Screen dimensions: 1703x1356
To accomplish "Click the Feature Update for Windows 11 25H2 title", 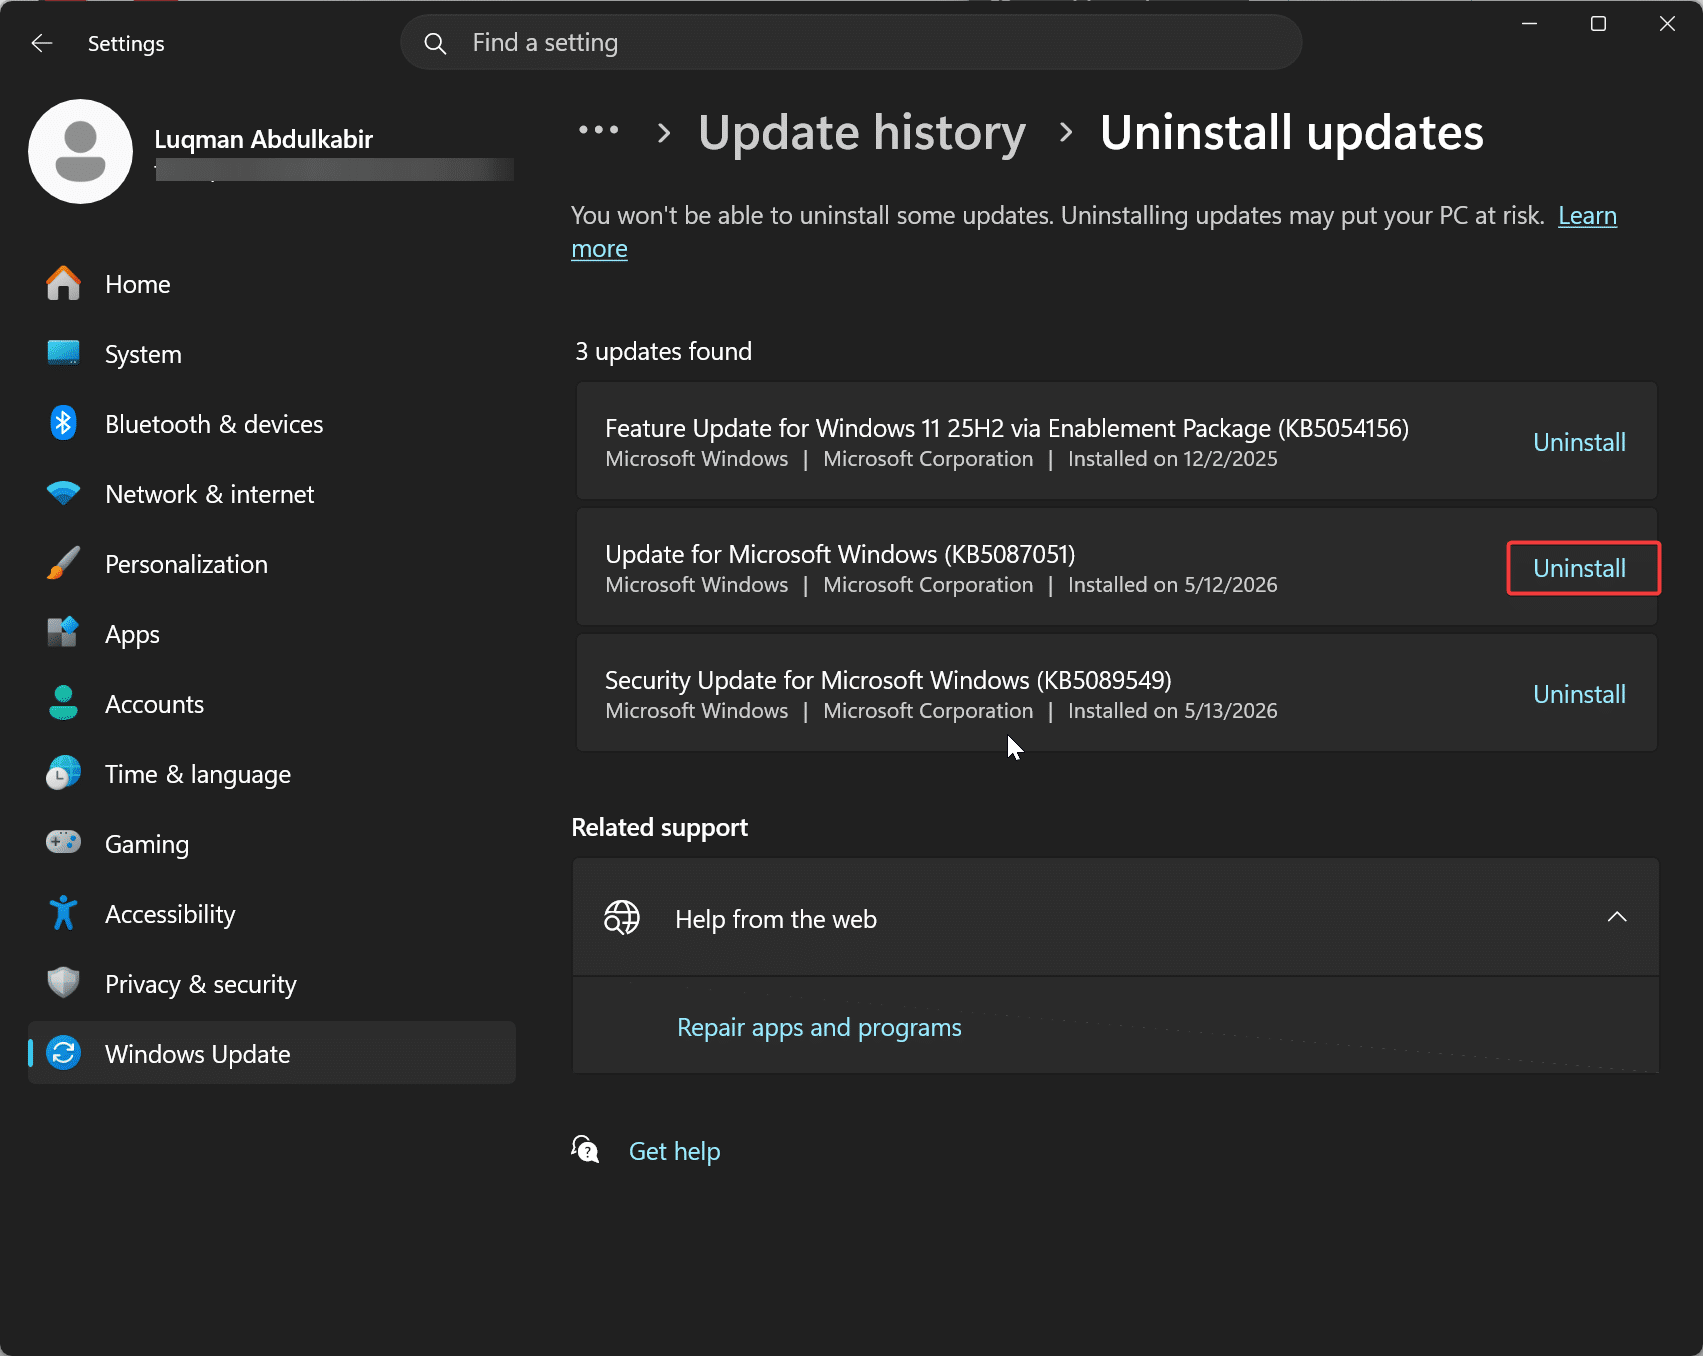I will [x=1007, y=428].
